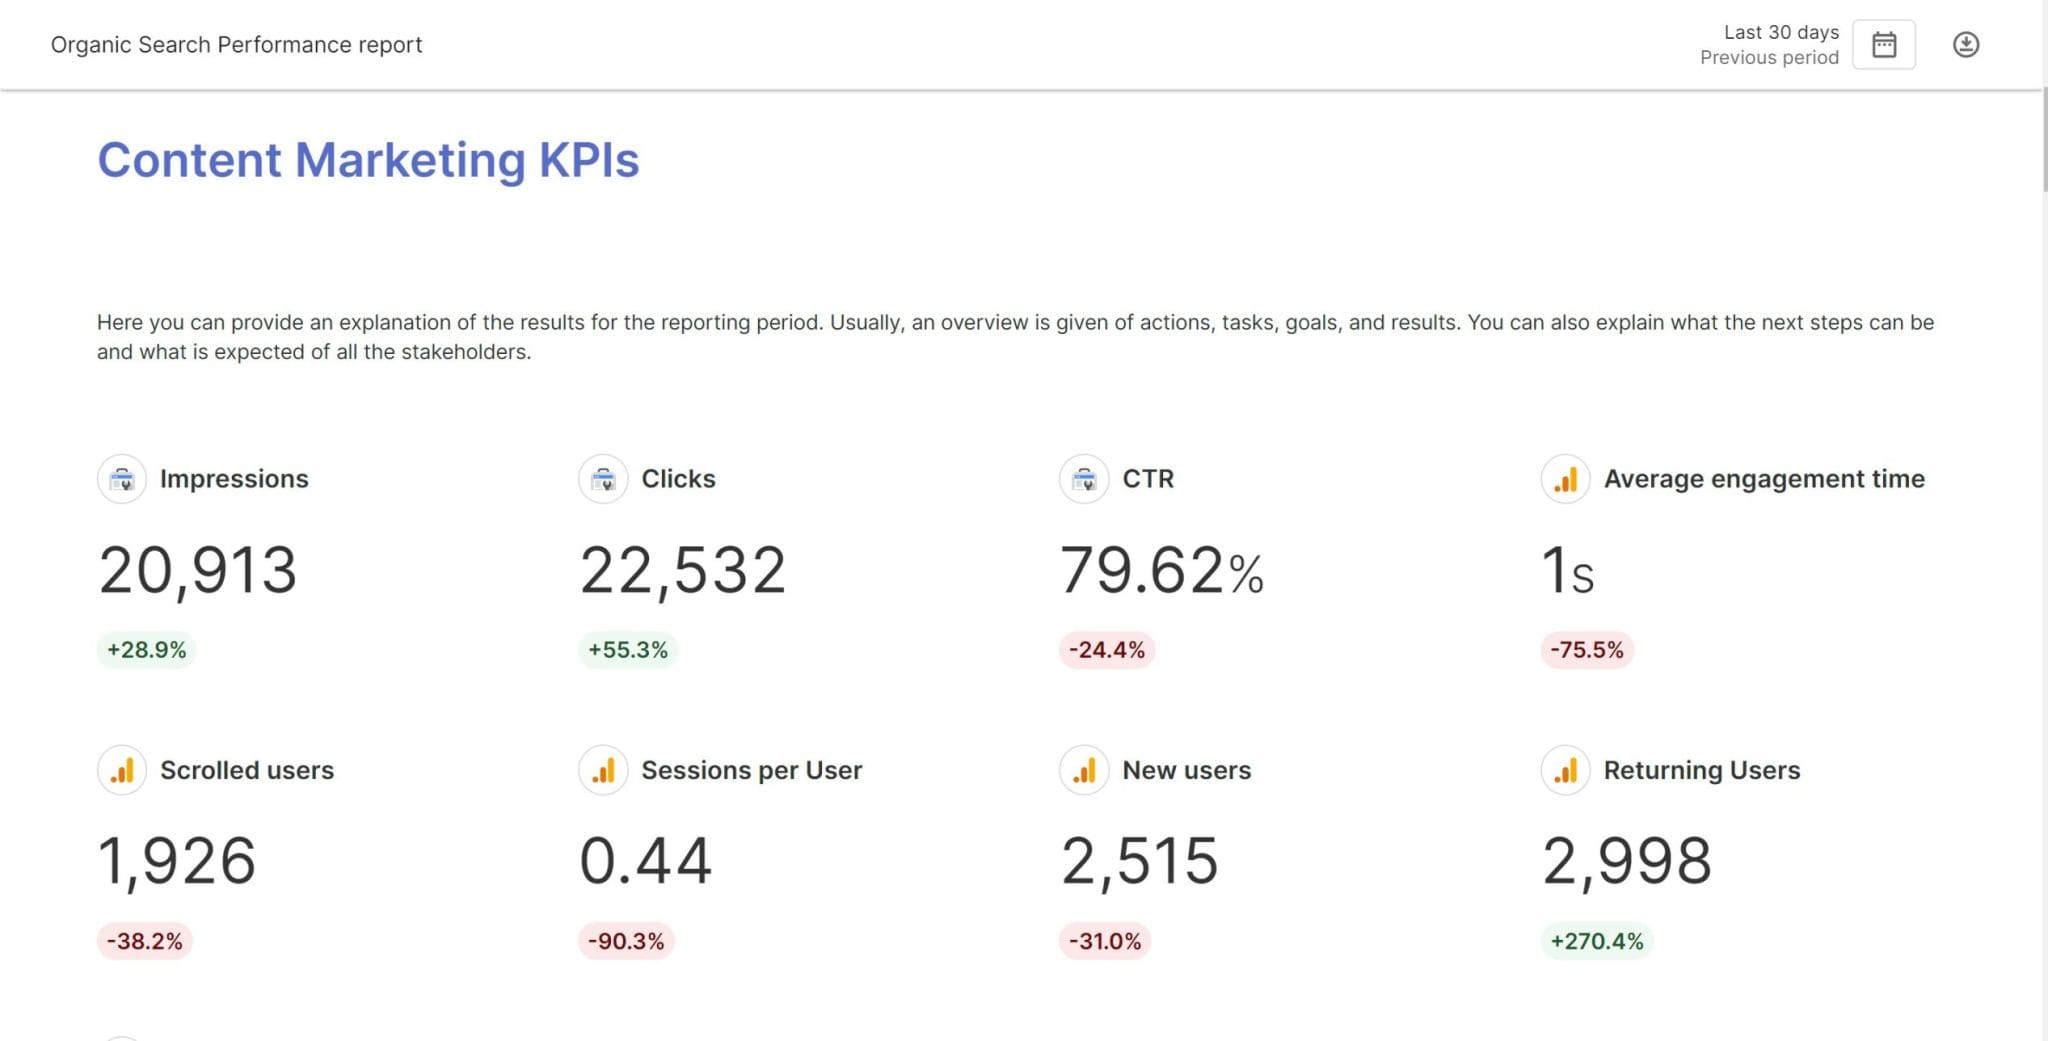
Task: Click the Analytics icon on Returning Users card
Action: [x=1565, y=770]
